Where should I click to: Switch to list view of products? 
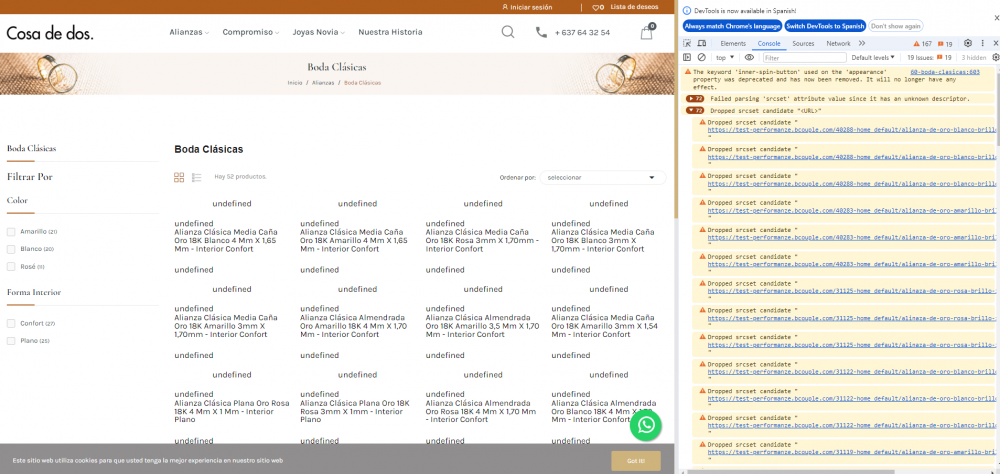click(x=196, y=177)
